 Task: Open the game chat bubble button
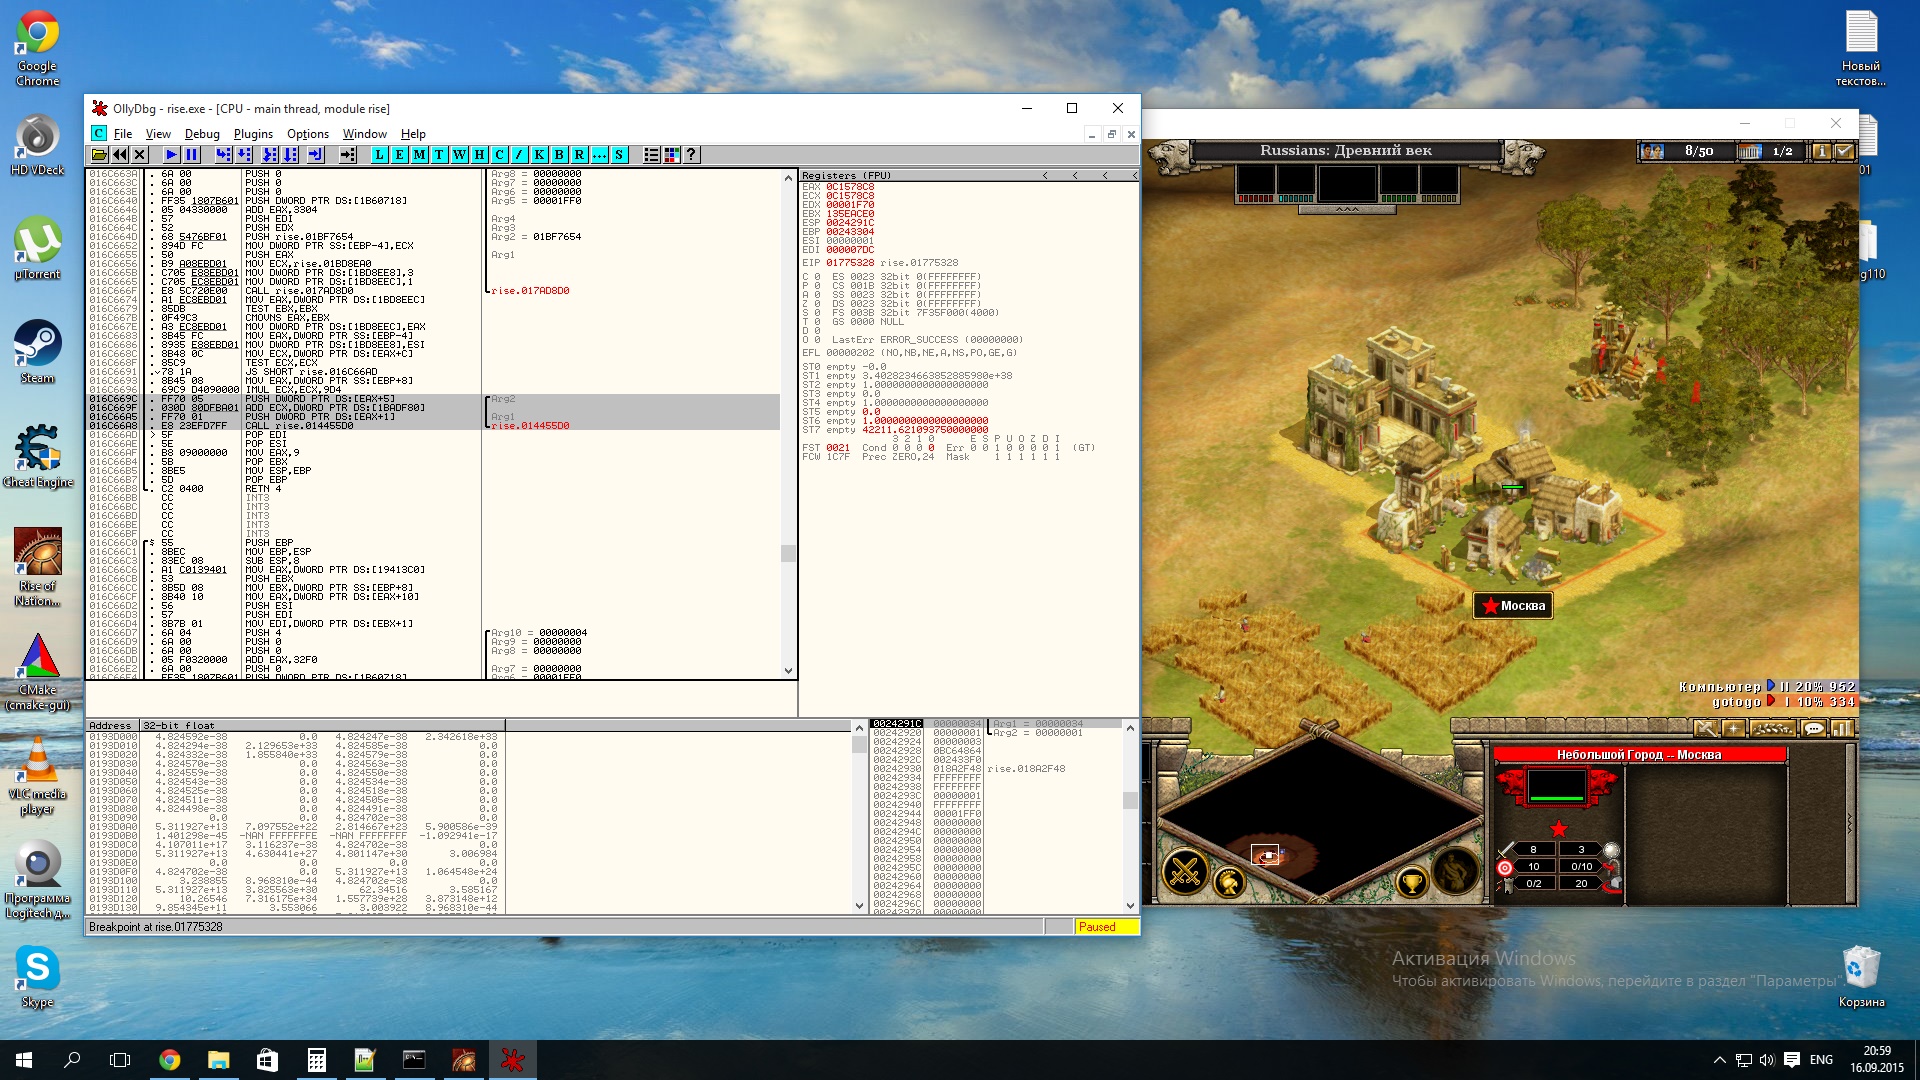point(1813,729)
